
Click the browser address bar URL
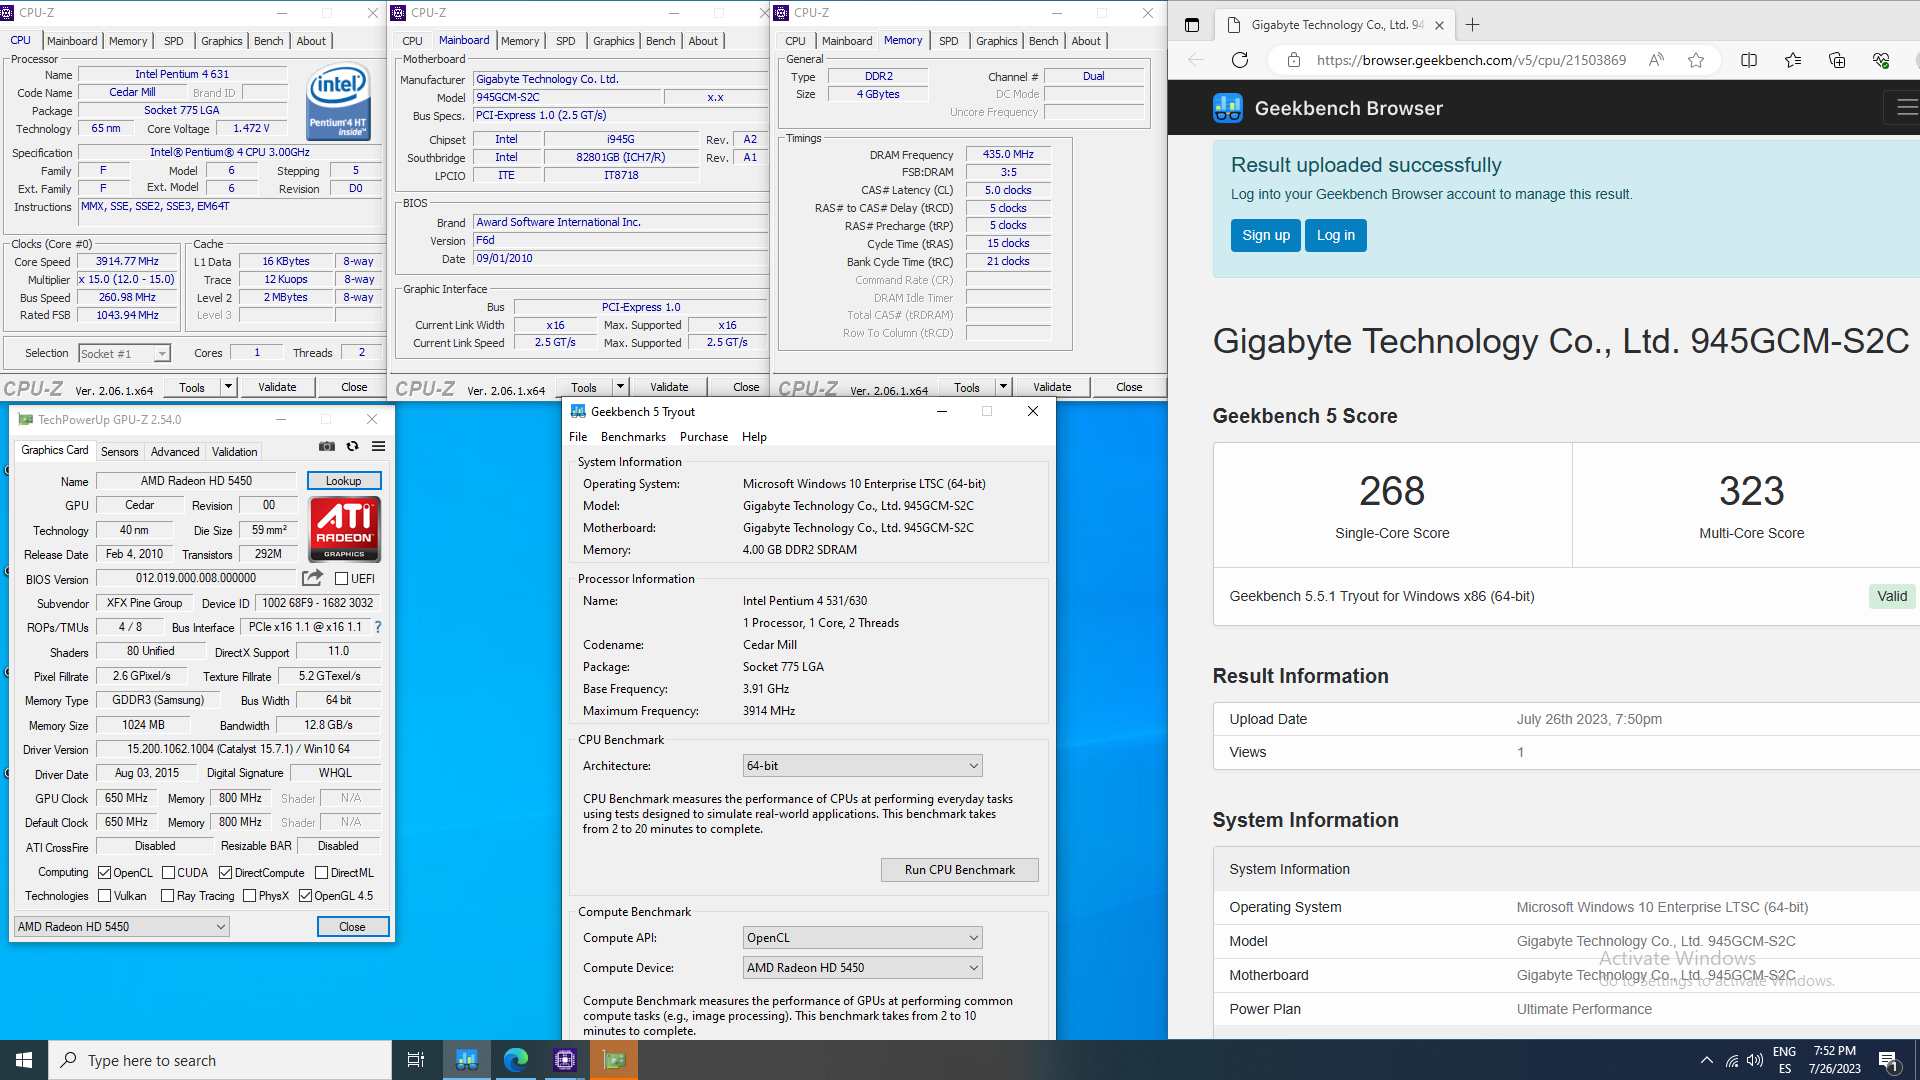pos(1471,60)
